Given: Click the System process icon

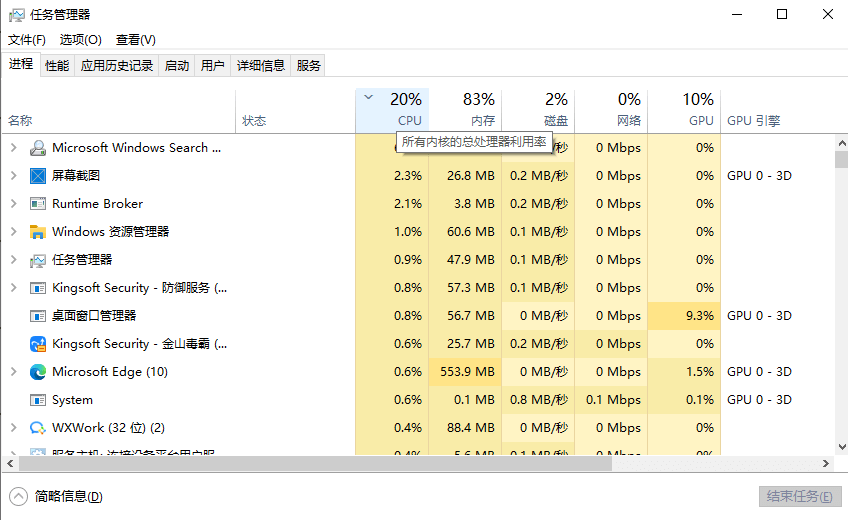Looking at the screenshot, I should 37,400.
